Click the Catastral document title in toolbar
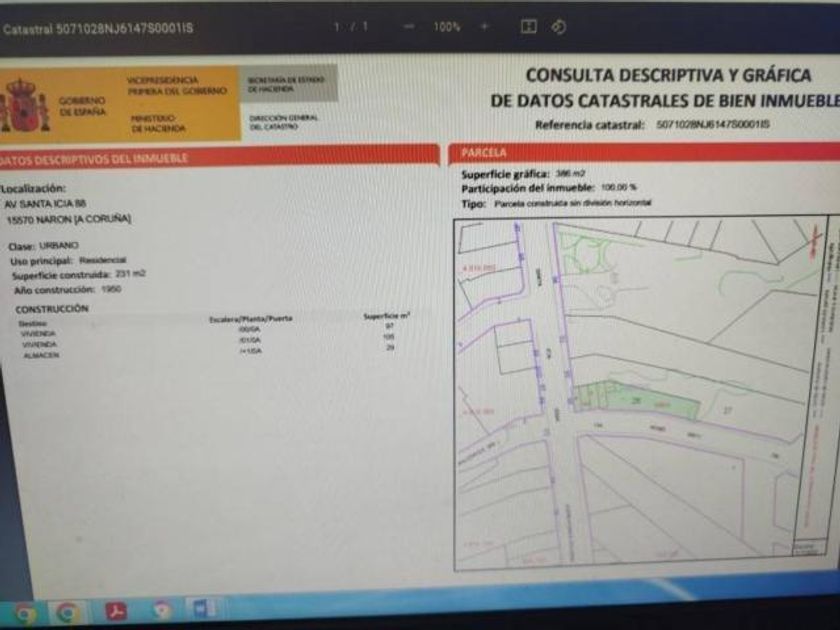 (98, 28)
